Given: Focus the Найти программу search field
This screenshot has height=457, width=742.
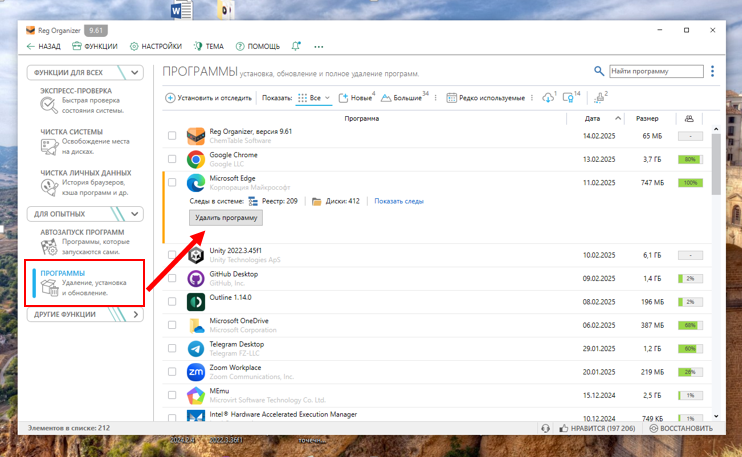Looking at the screenshot, I should [x=656, y=71].
